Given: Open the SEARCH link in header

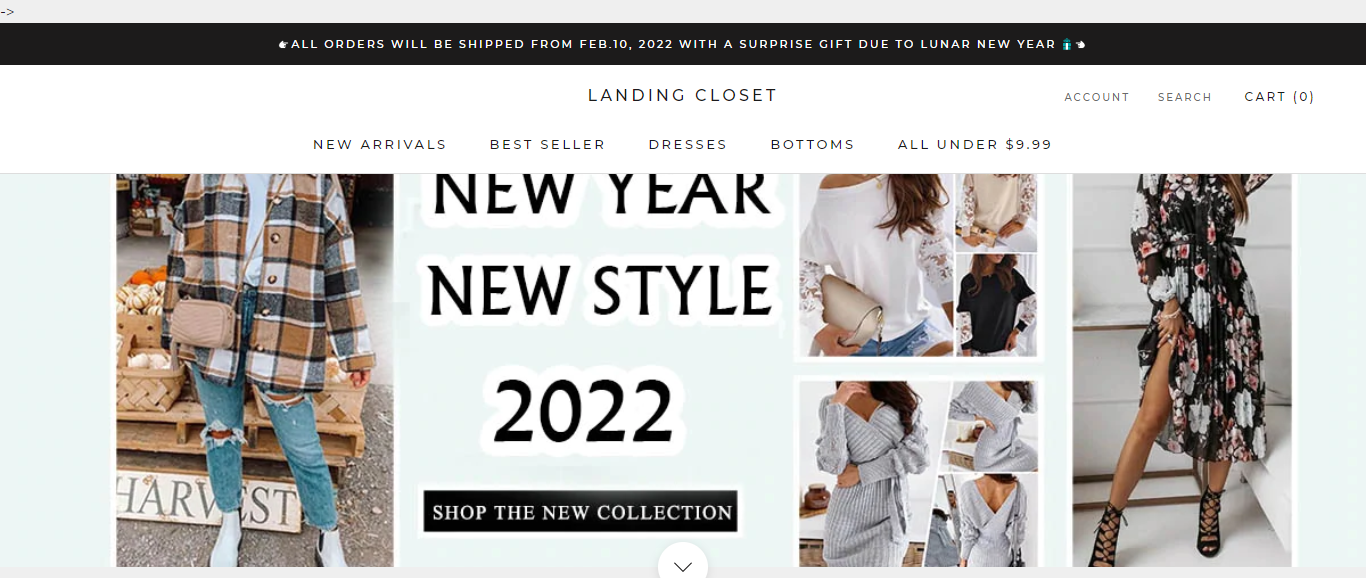Looking at the screenshot, I should [x=1185, y=97].
